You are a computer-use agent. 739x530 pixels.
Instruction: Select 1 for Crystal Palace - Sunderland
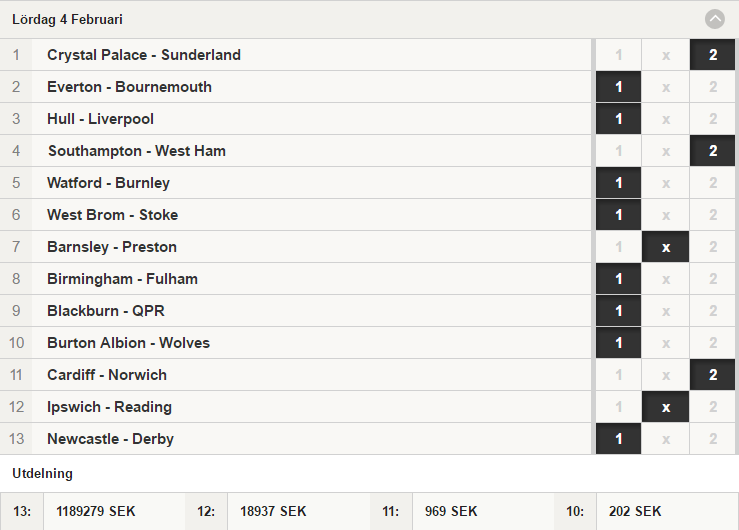pos(618,55)
